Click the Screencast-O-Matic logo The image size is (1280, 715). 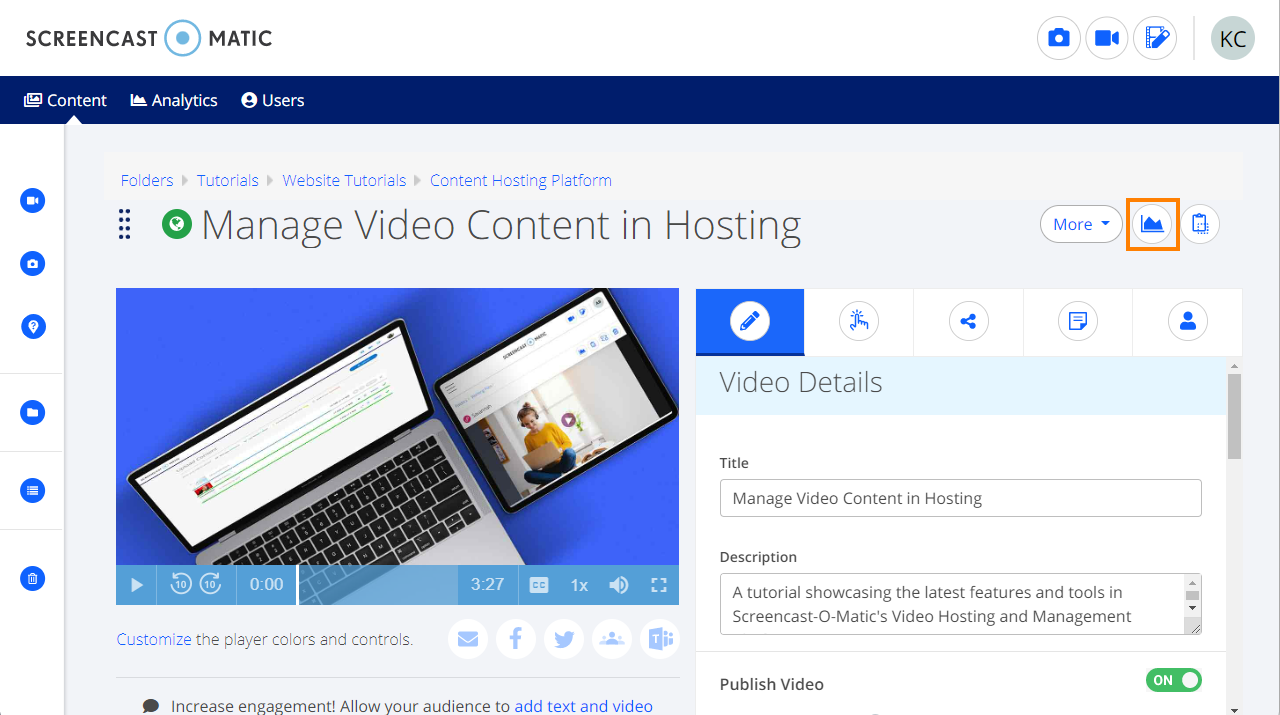(x=149, y=38)
